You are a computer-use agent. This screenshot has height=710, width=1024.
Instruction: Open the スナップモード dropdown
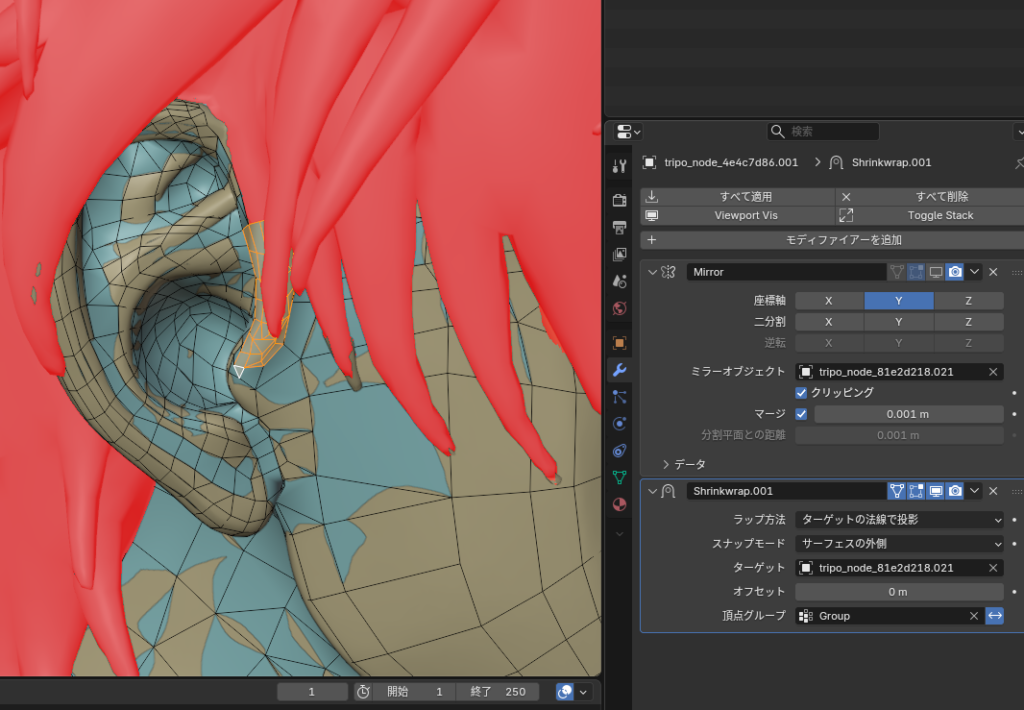click(x=899, y=544)
